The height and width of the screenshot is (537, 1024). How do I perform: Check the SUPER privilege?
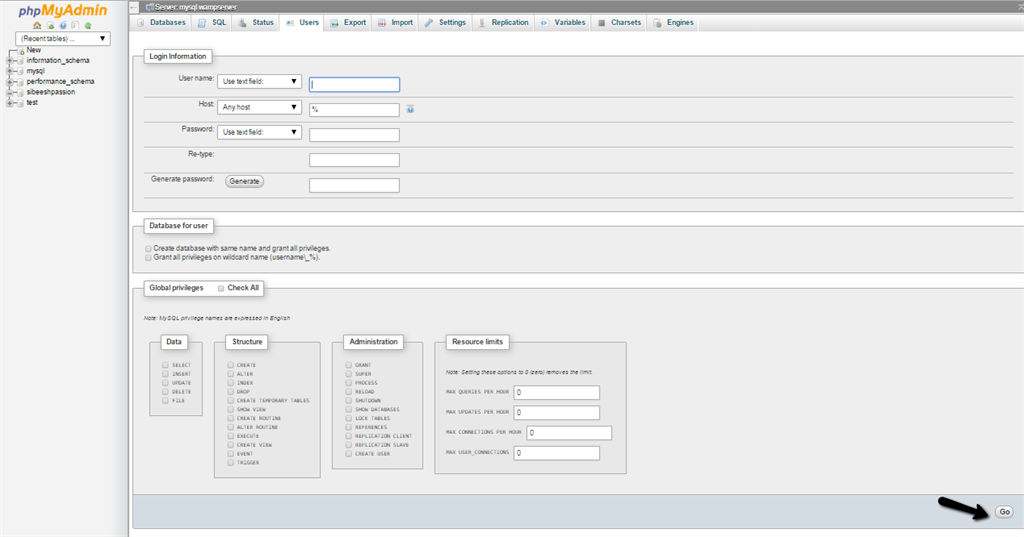click(349, 374)
